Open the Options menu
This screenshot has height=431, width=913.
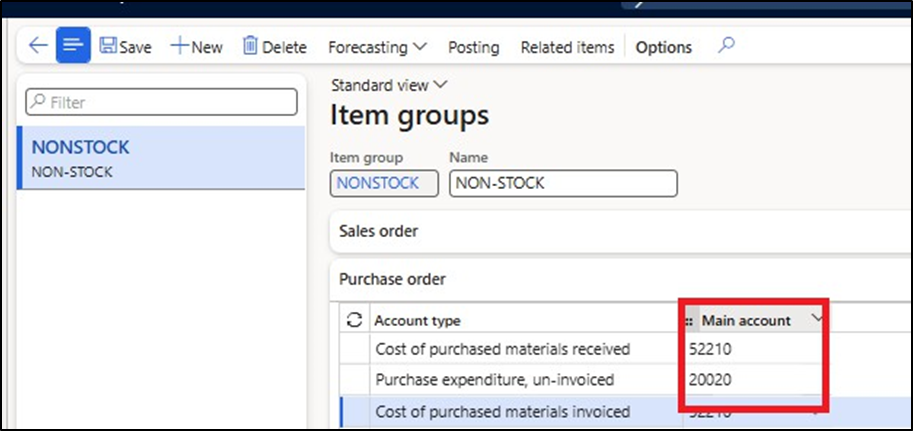(x=663, y=47)
